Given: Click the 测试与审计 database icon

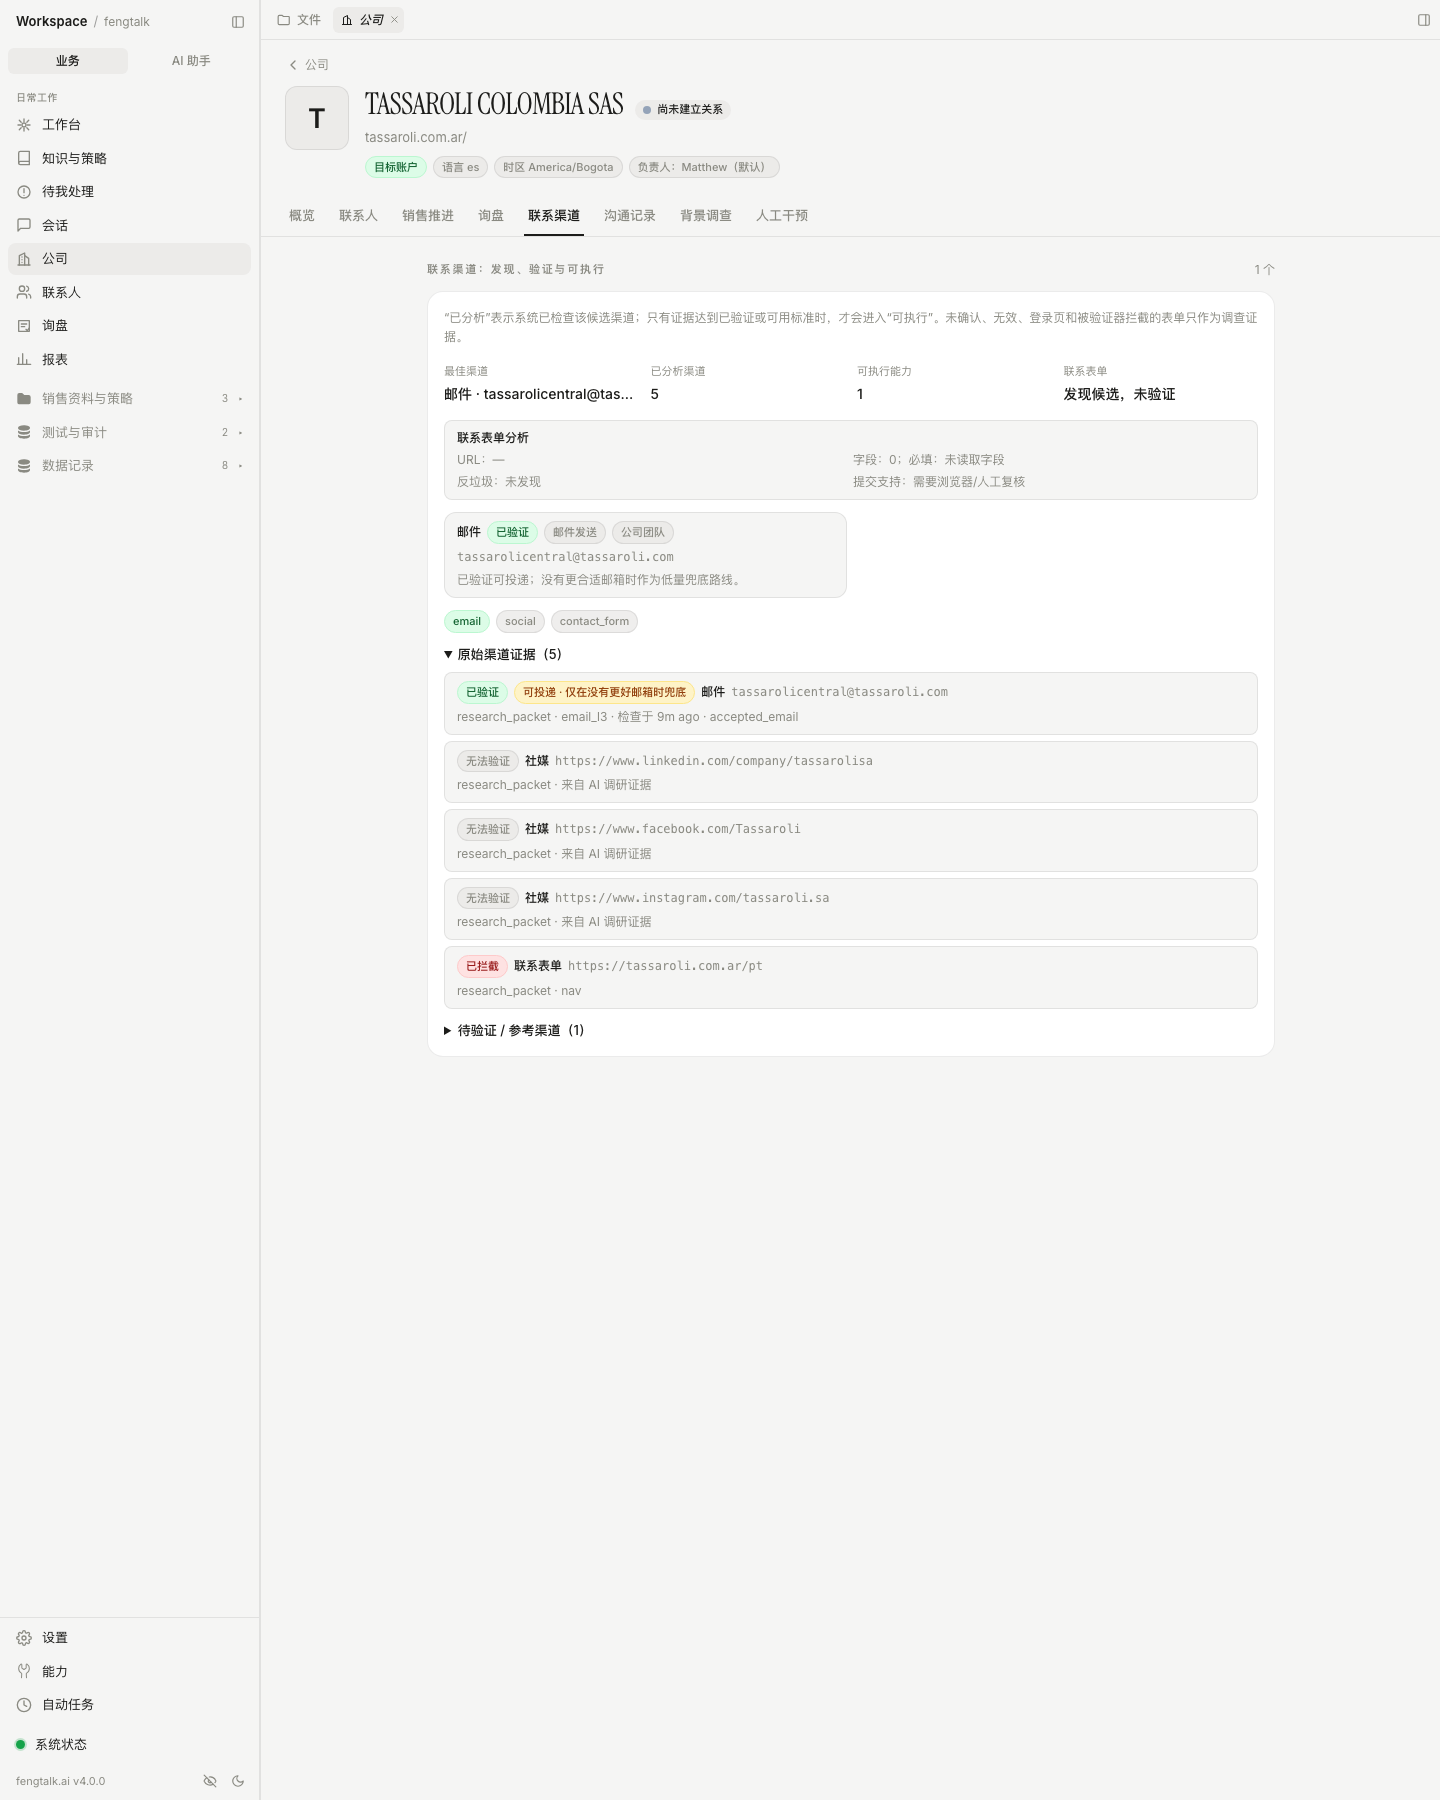Looking at the screenshot, I should click(x=24, y=432).
